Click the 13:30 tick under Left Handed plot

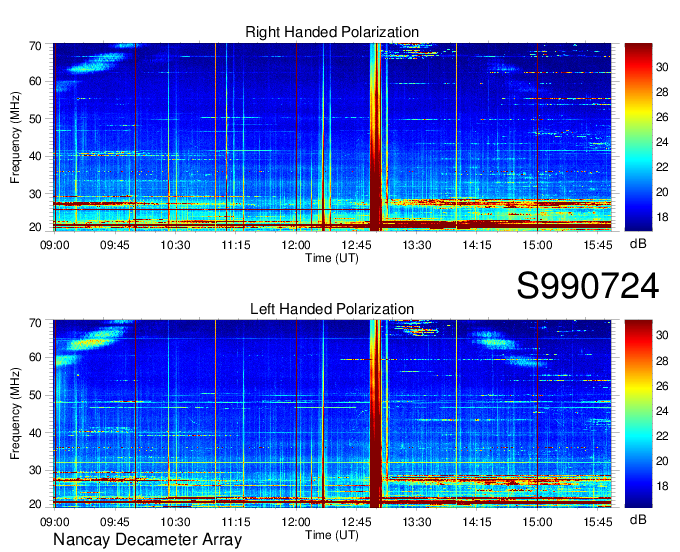point(417,522)
